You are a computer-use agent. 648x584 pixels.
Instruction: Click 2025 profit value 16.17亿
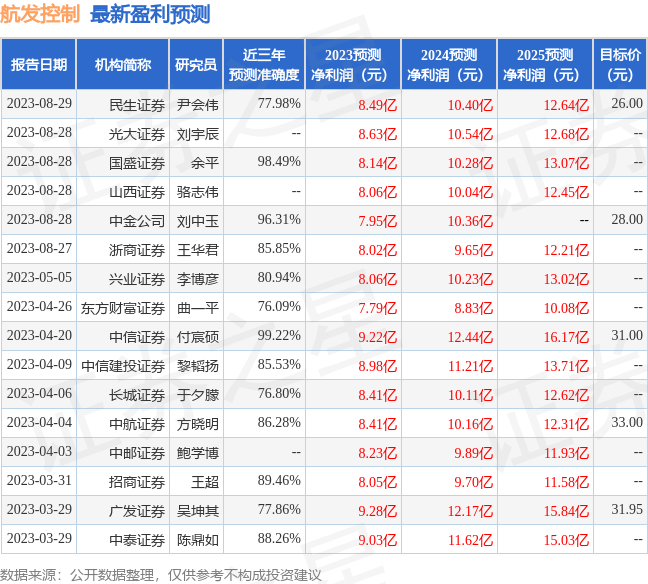(566, 337)
